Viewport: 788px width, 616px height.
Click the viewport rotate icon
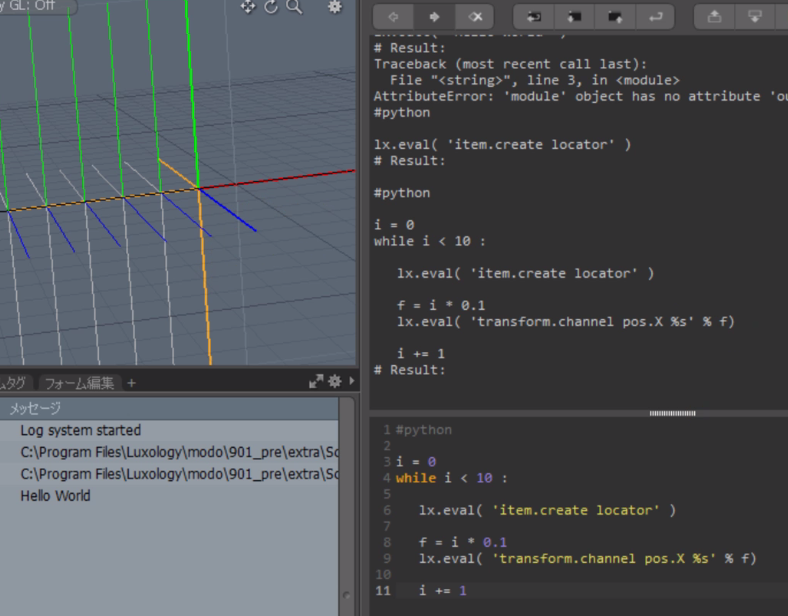coord(271,7)
